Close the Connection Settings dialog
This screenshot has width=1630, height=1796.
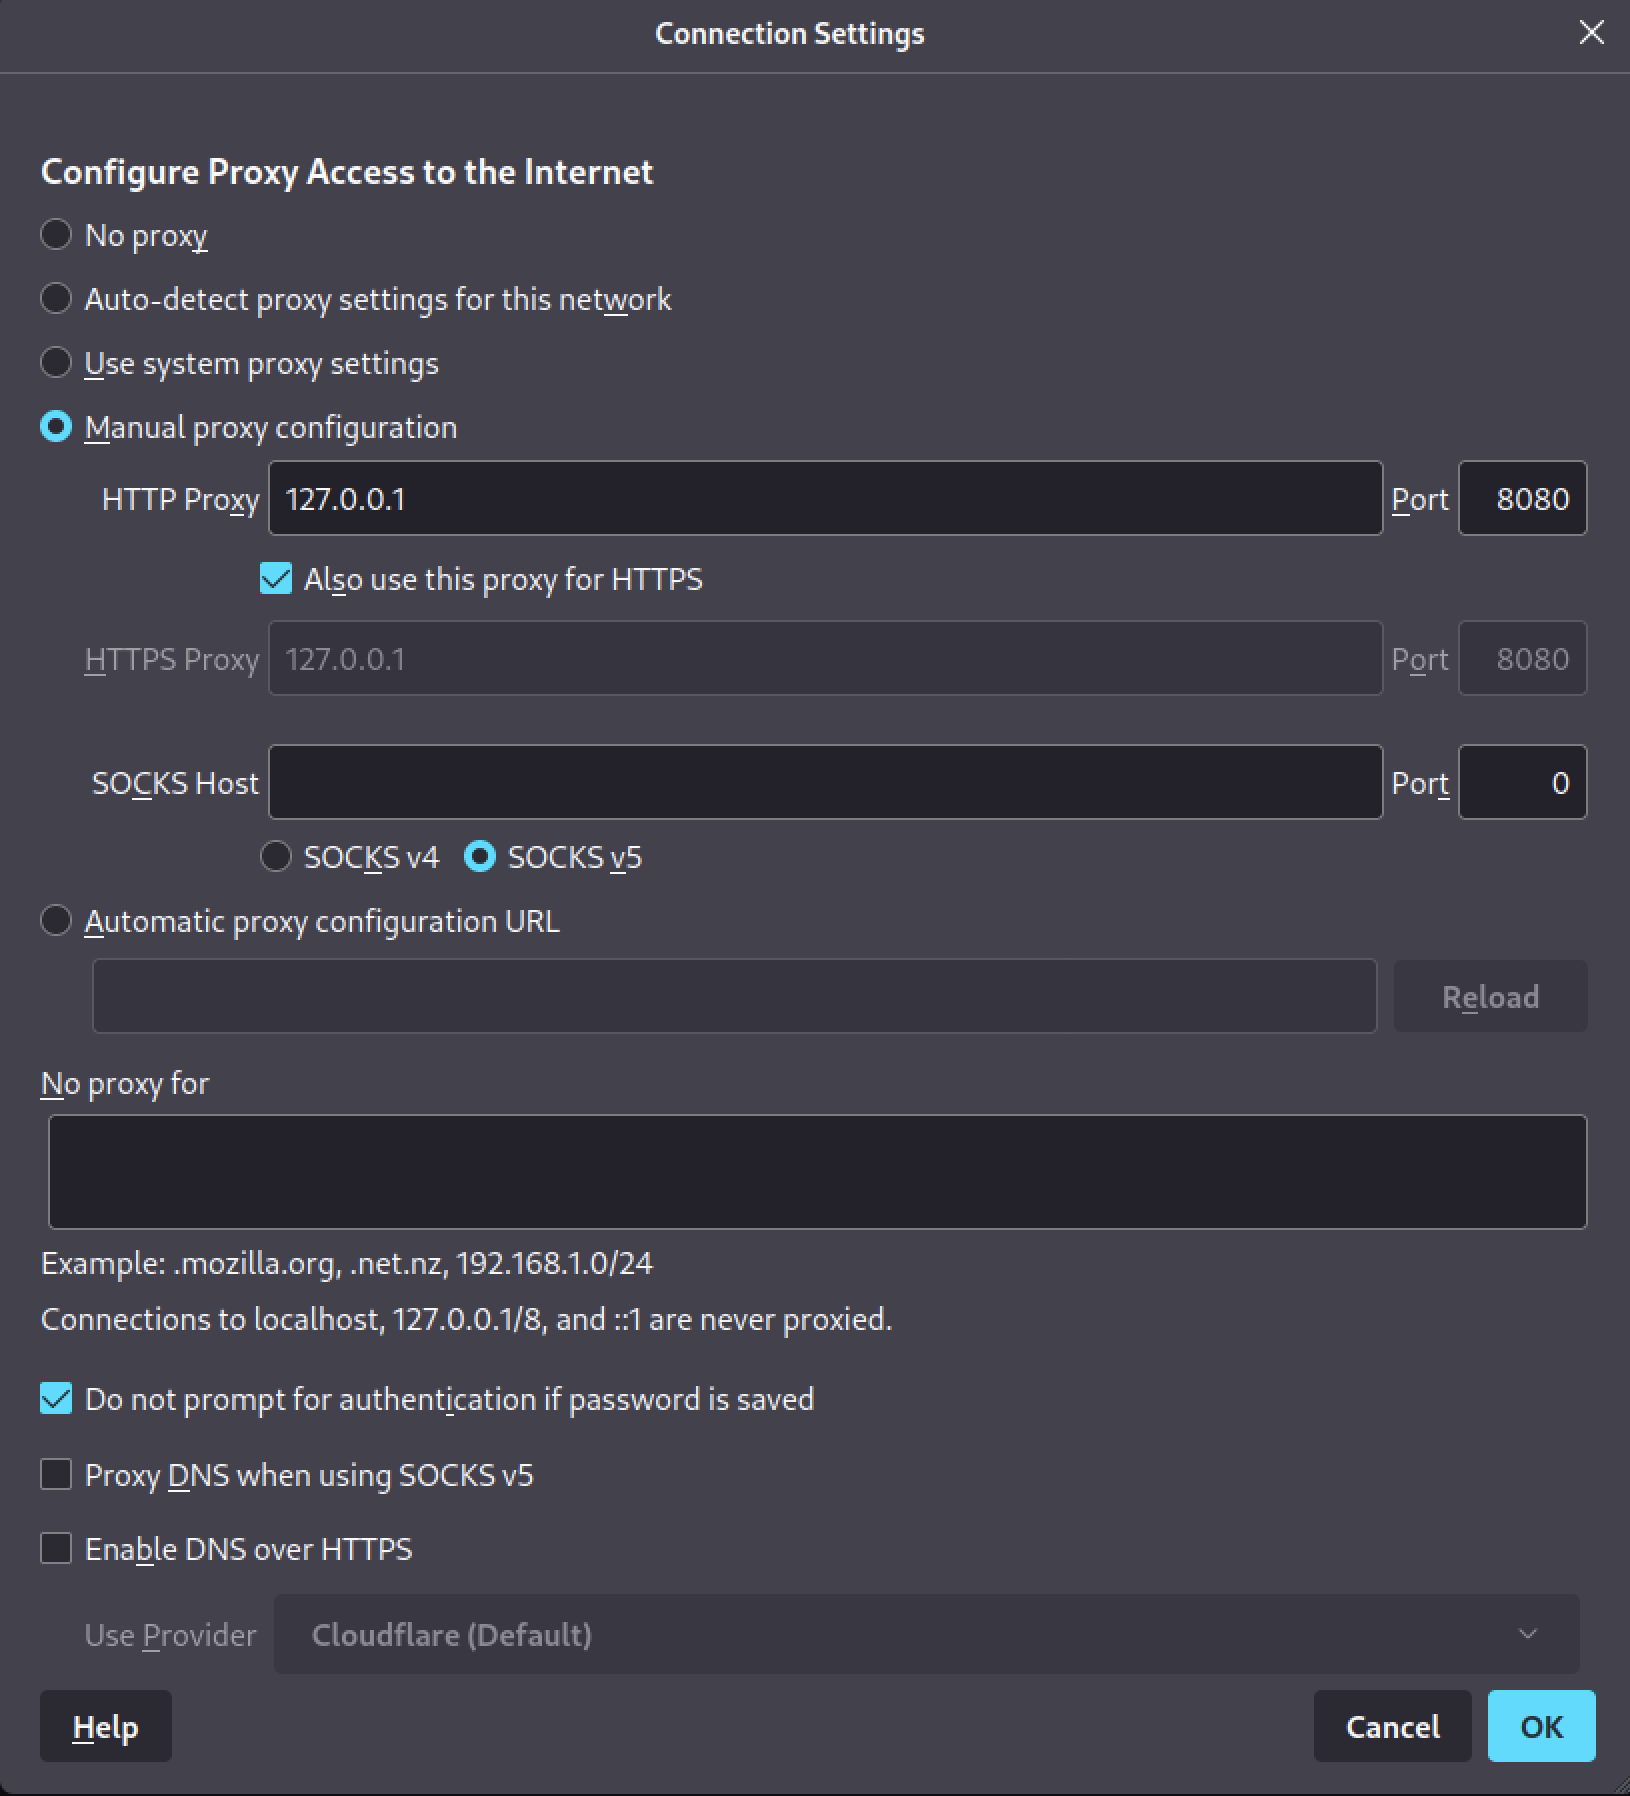[x=1591, y=33]
